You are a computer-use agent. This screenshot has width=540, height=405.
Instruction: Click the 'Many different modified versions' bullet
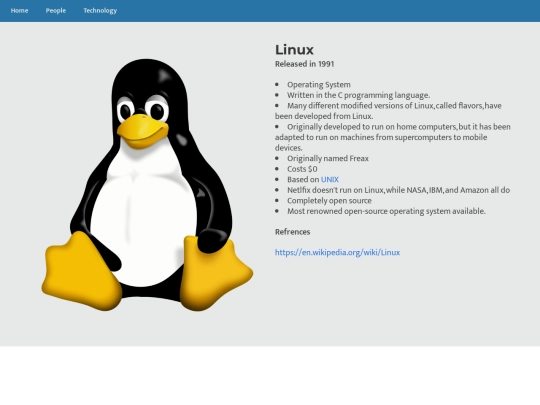[388, 111]
